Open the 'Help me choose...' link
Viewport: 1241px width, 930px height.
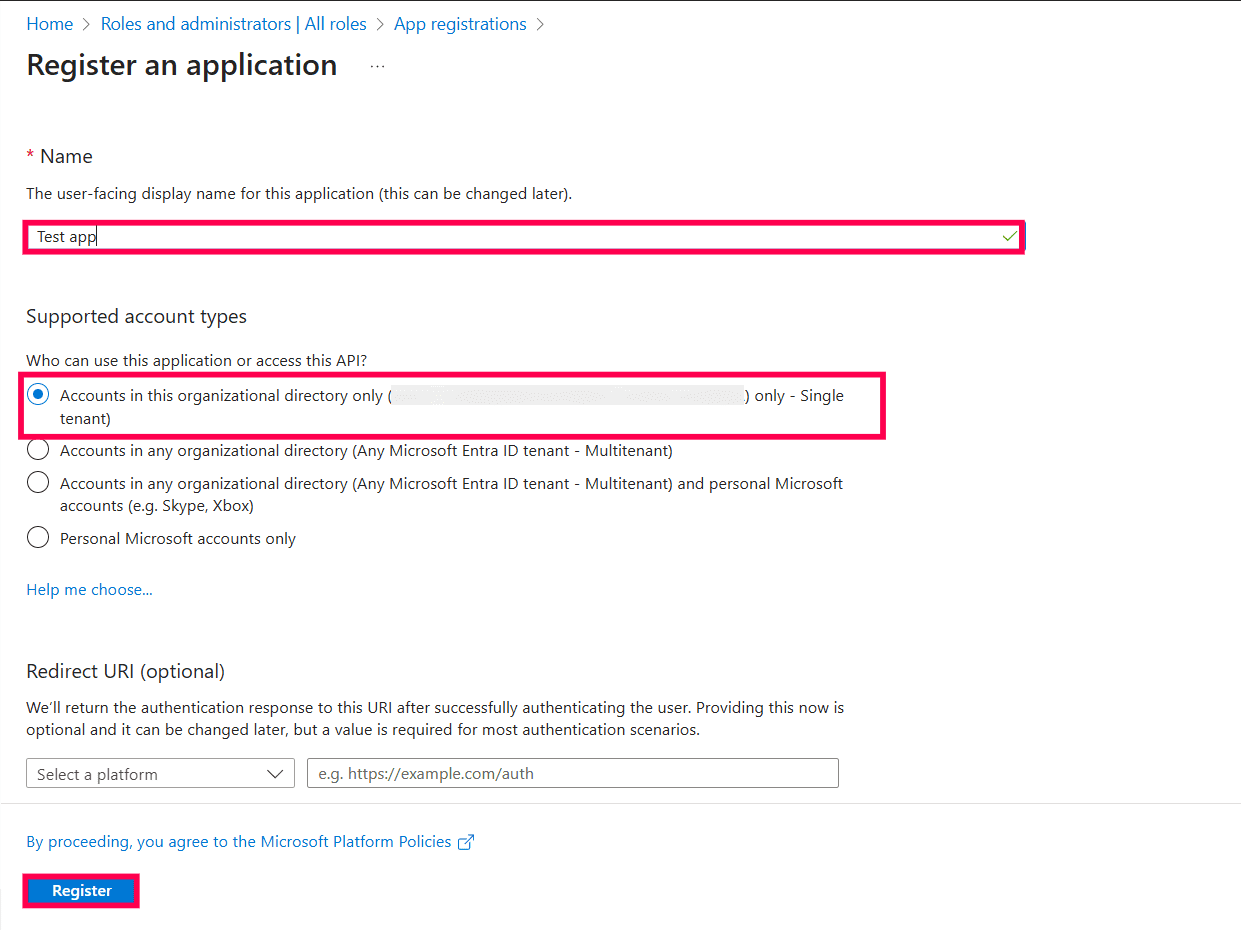tap(89, 589)
